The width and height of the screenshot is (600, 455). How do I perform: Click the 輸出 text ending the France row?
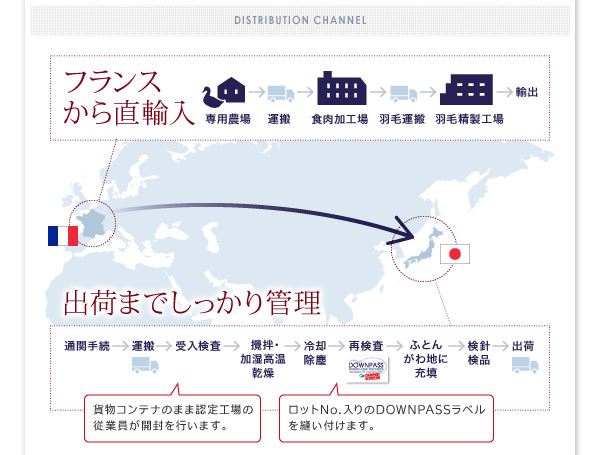(x=527, y=92)
